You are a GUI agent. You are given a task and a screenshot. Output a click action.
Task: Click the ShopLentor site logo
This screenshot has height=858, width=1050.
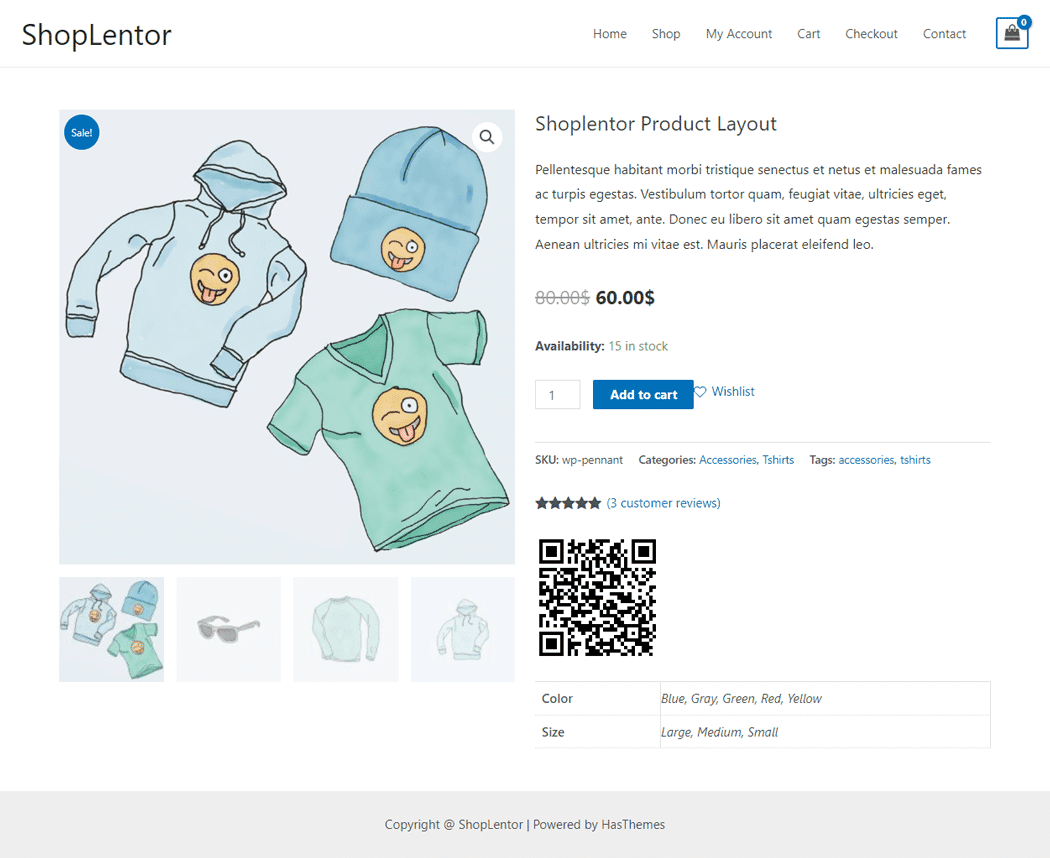coord(96,35)
